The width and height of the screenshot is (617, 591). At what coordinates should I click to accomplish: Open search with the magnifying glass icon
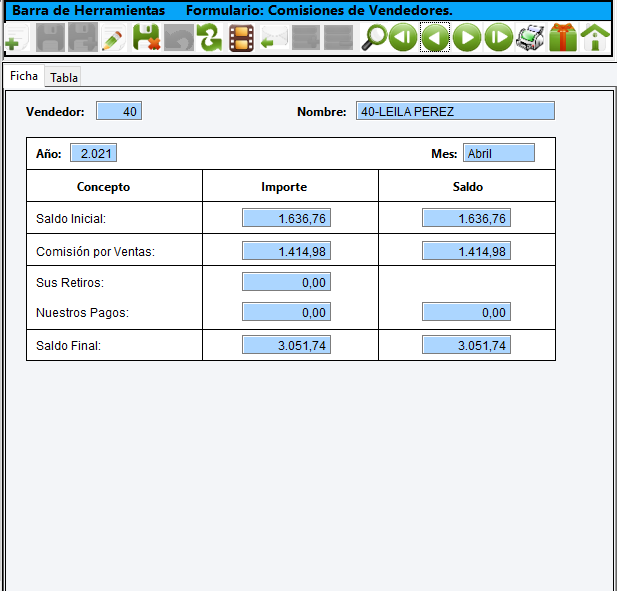(x=373, y=38)
